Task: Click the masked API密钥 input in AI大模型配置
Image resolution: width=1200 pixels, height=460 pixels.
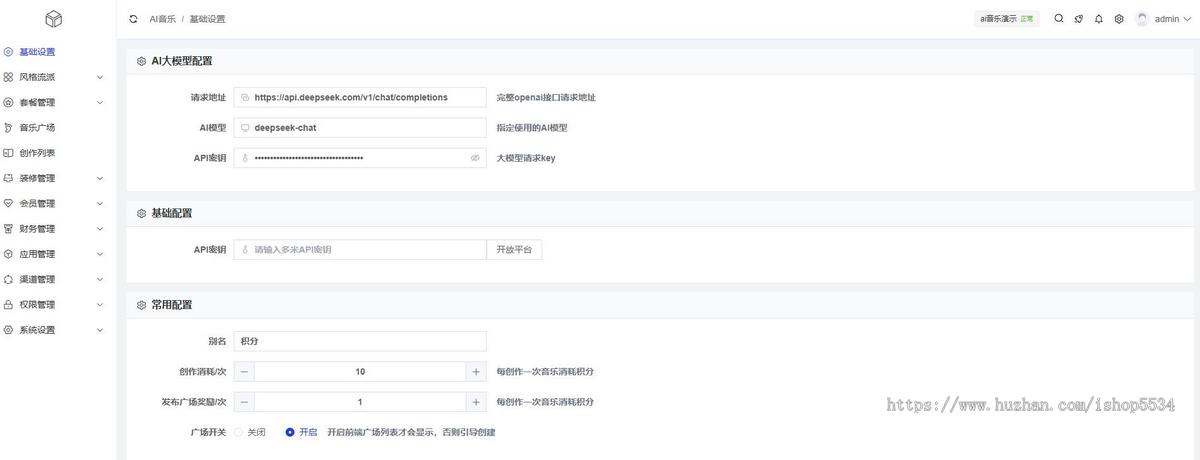Action: (360, 158)
